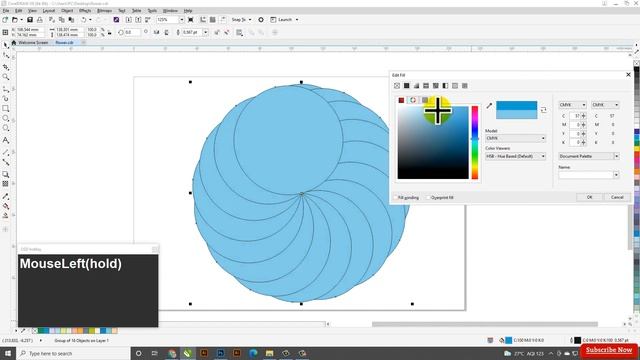640x360 pixels.
Task: Click the hue spectrum slider bar
Action: (475, 142)
